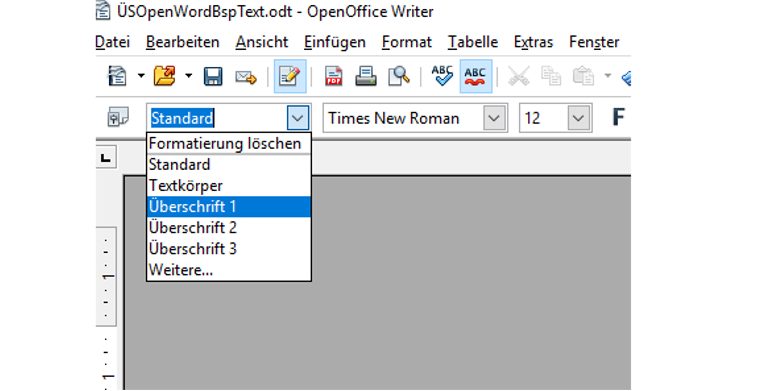Export directly as PDF icon
Image resolution: width=768 pixels, height=391 pixels.
tap(334, 76)
